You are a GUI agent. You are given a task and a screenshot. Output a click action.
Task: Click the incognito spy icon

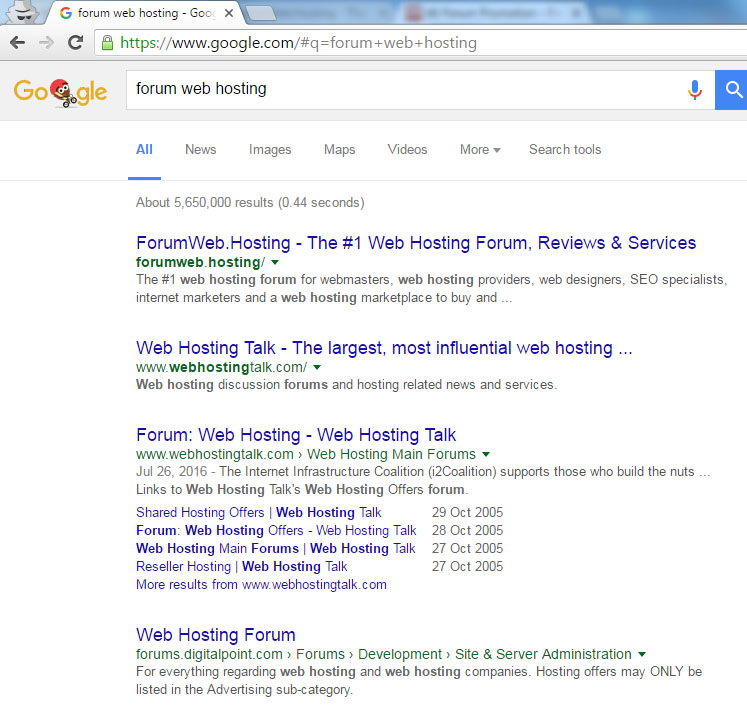22,11
